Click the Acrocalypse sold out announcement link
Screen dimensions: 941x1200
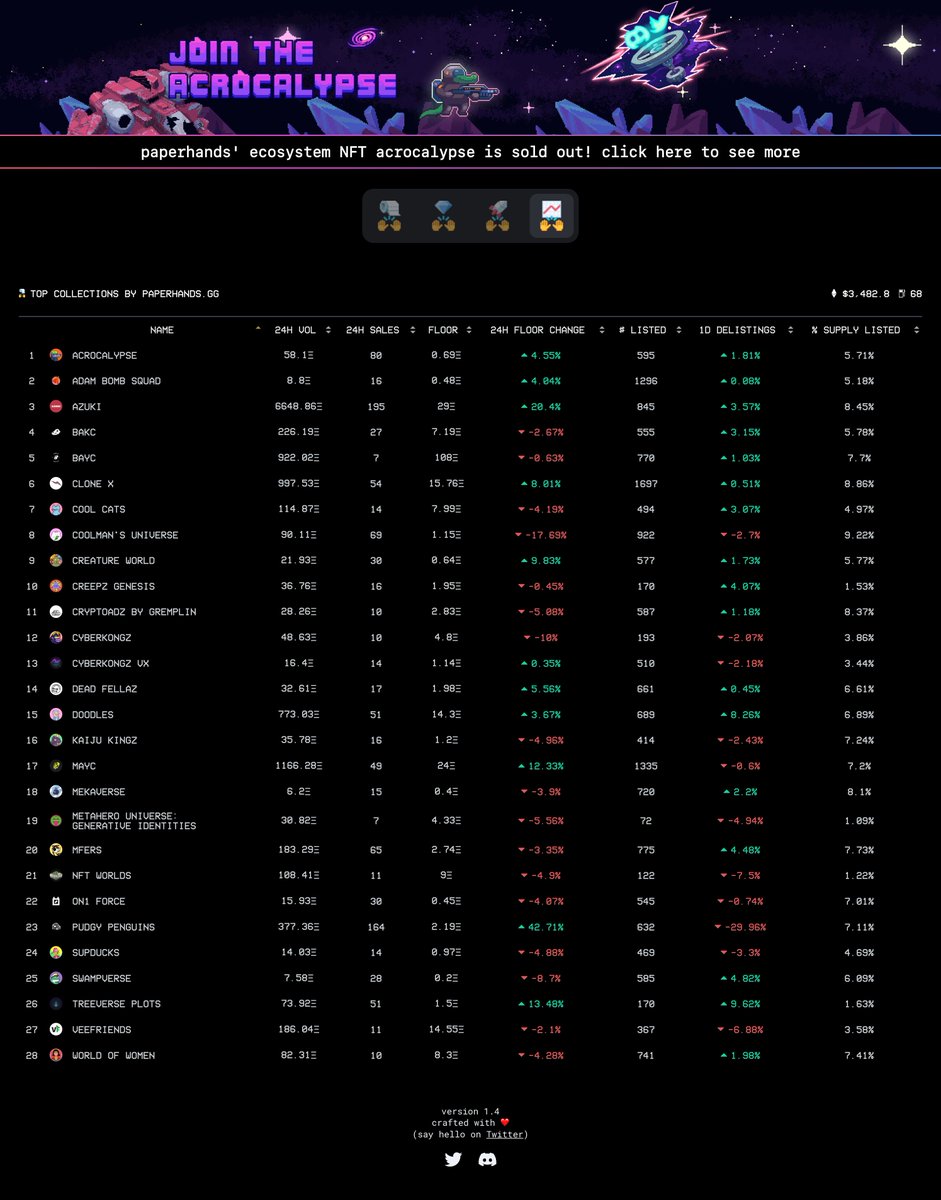click(x=470, y=152)
